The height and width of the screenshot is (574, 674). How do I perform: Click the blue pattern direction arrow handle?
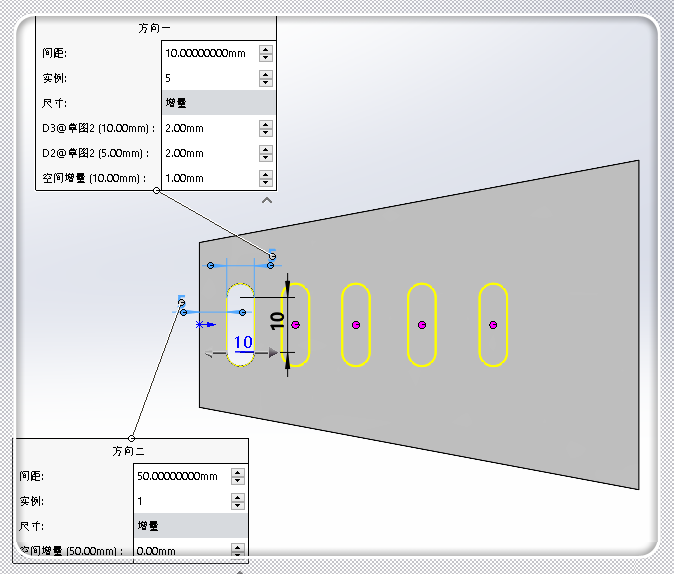click(205, 325)
